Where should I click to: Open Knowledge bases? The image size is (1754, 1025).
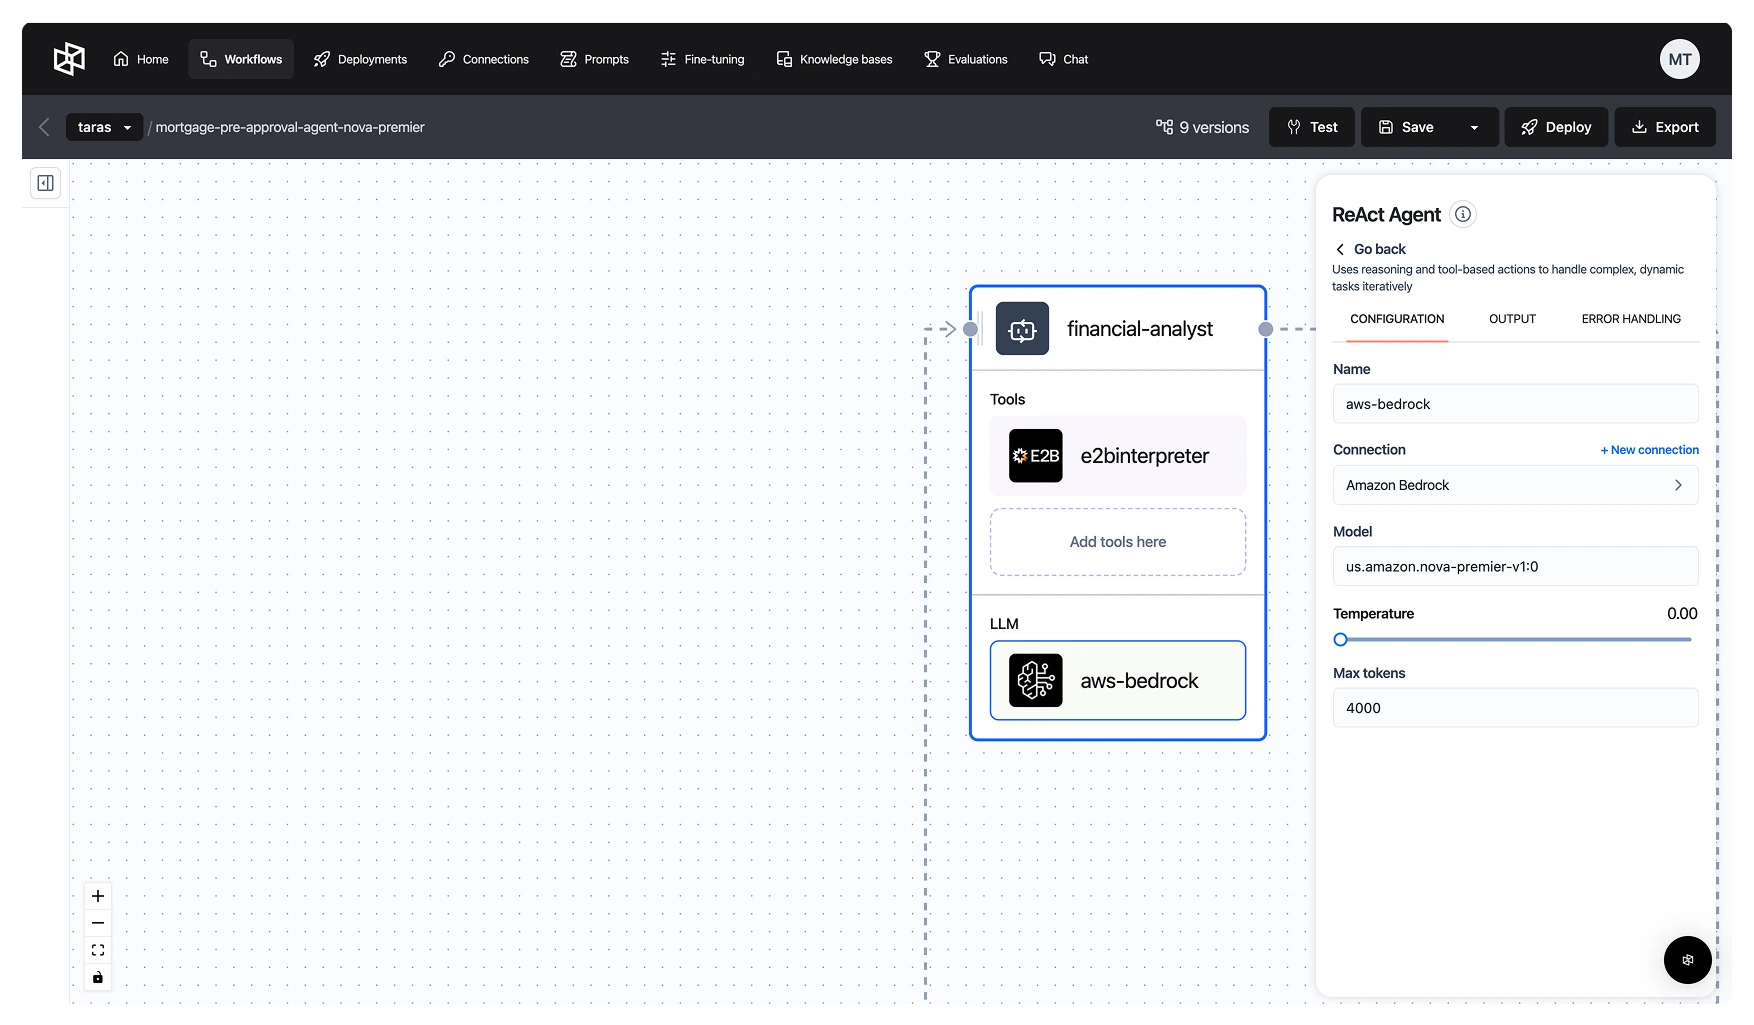tap(834, 59)
